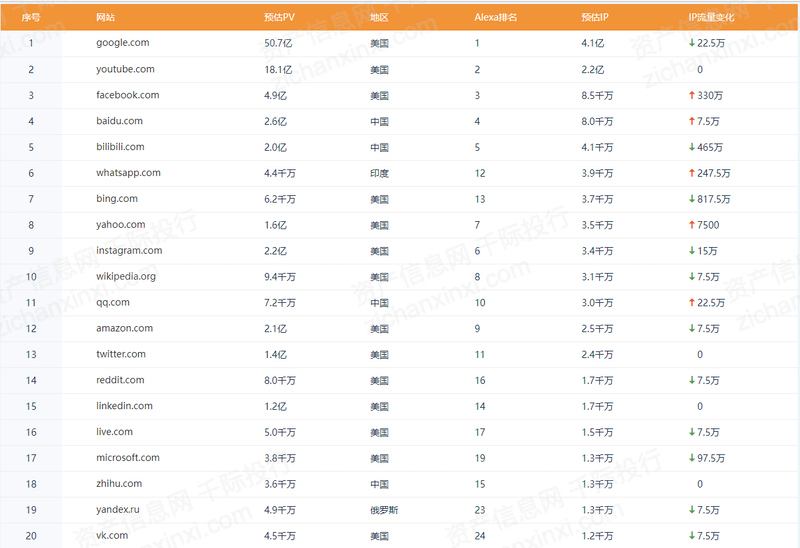Click the red up arrow beside 247.5万
Image resolution: width=800 pixels, height=548 pixels.
pyautogui.click(x=691, y=173)
